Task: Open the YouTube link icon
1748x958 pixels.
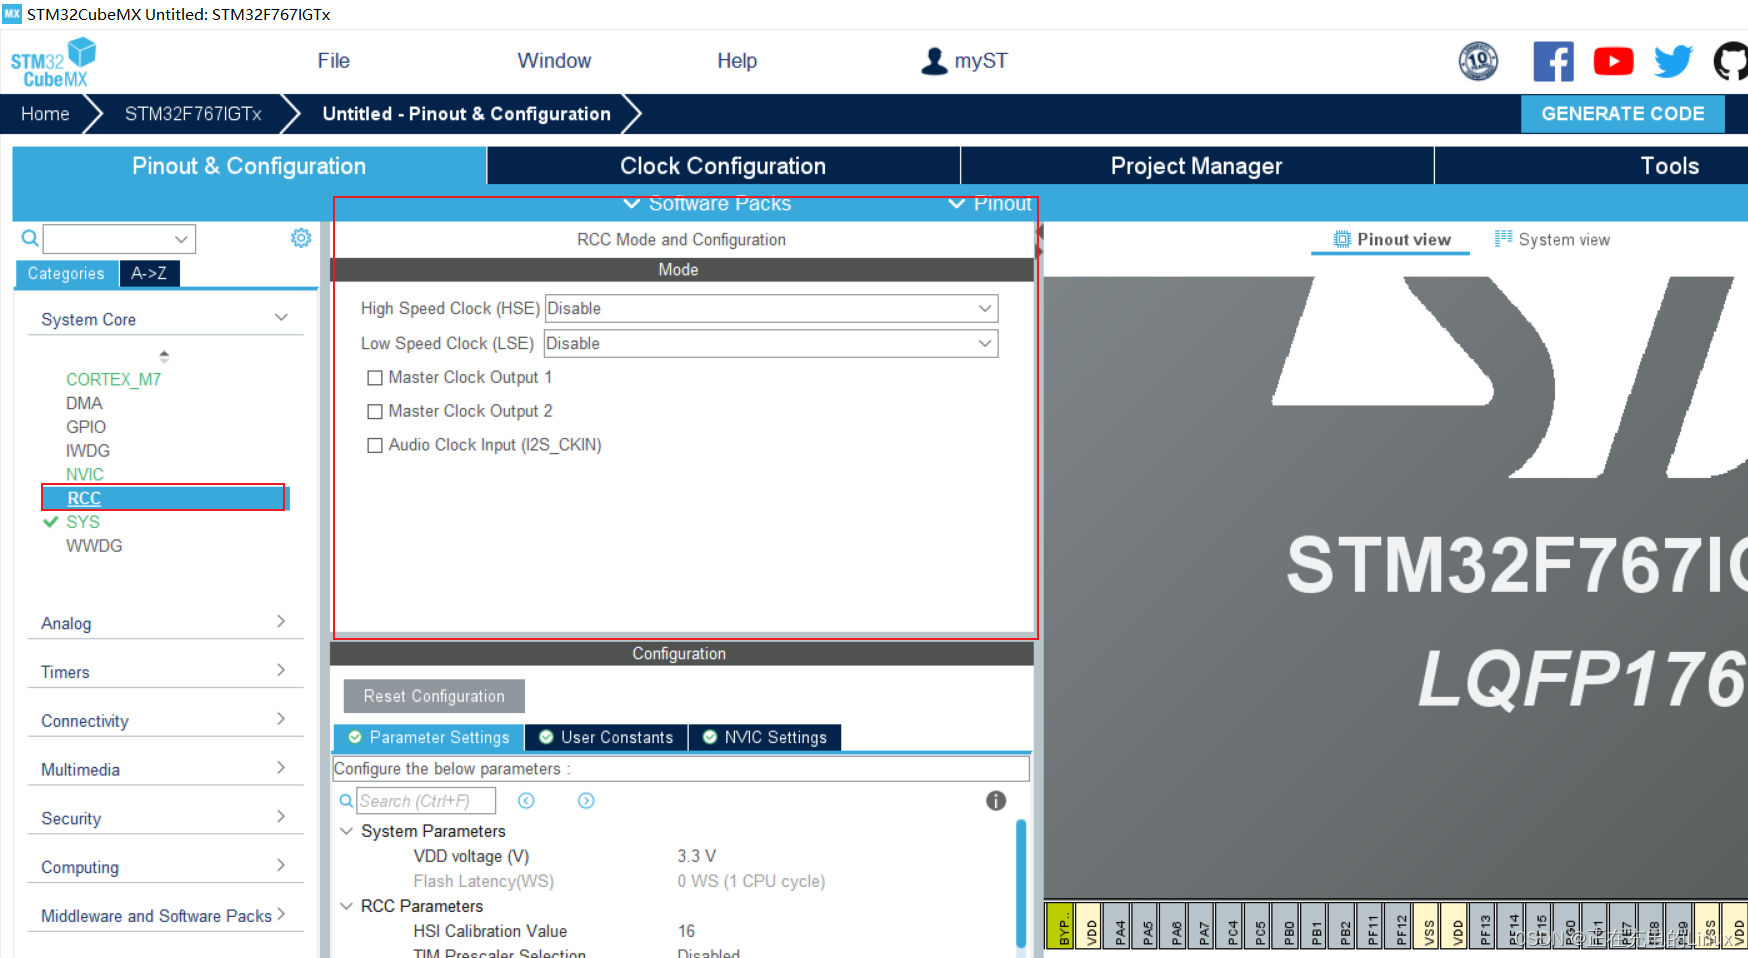Action: [x=1613, y=61]
